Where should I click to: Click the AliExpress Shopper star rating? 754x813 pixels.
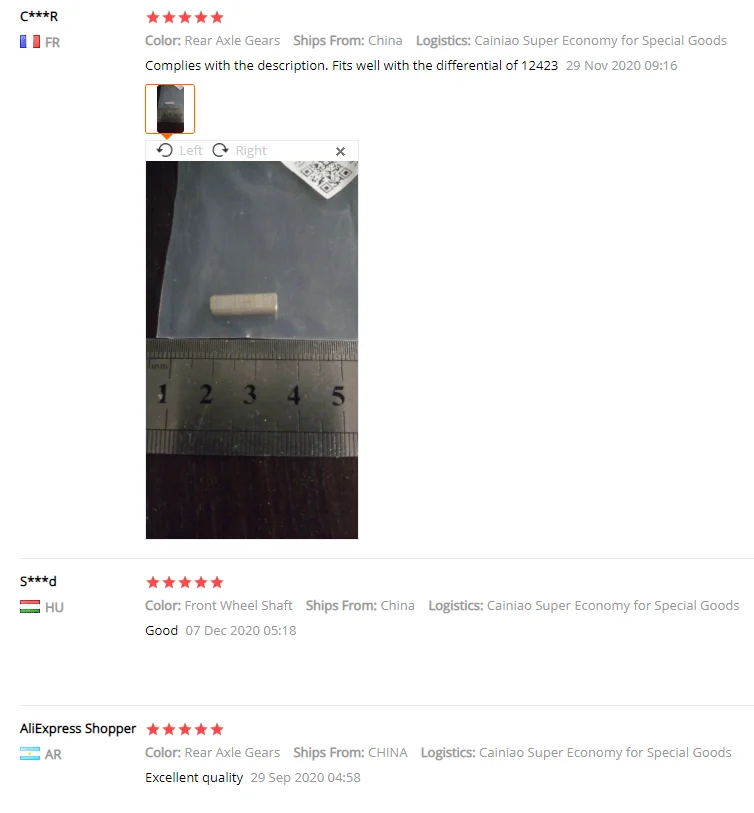point(185,730)
